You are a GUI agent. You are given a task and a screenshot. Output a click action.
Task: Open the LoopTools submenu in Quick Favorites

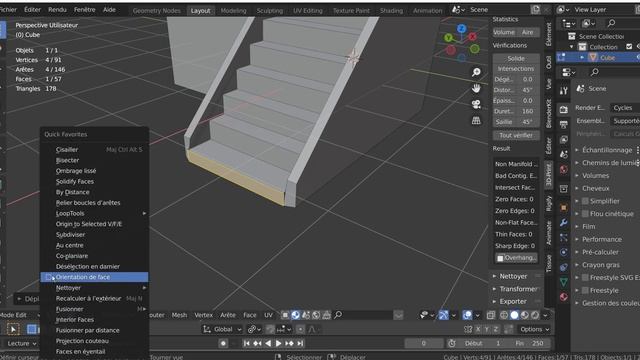click(x=94, y=213)
